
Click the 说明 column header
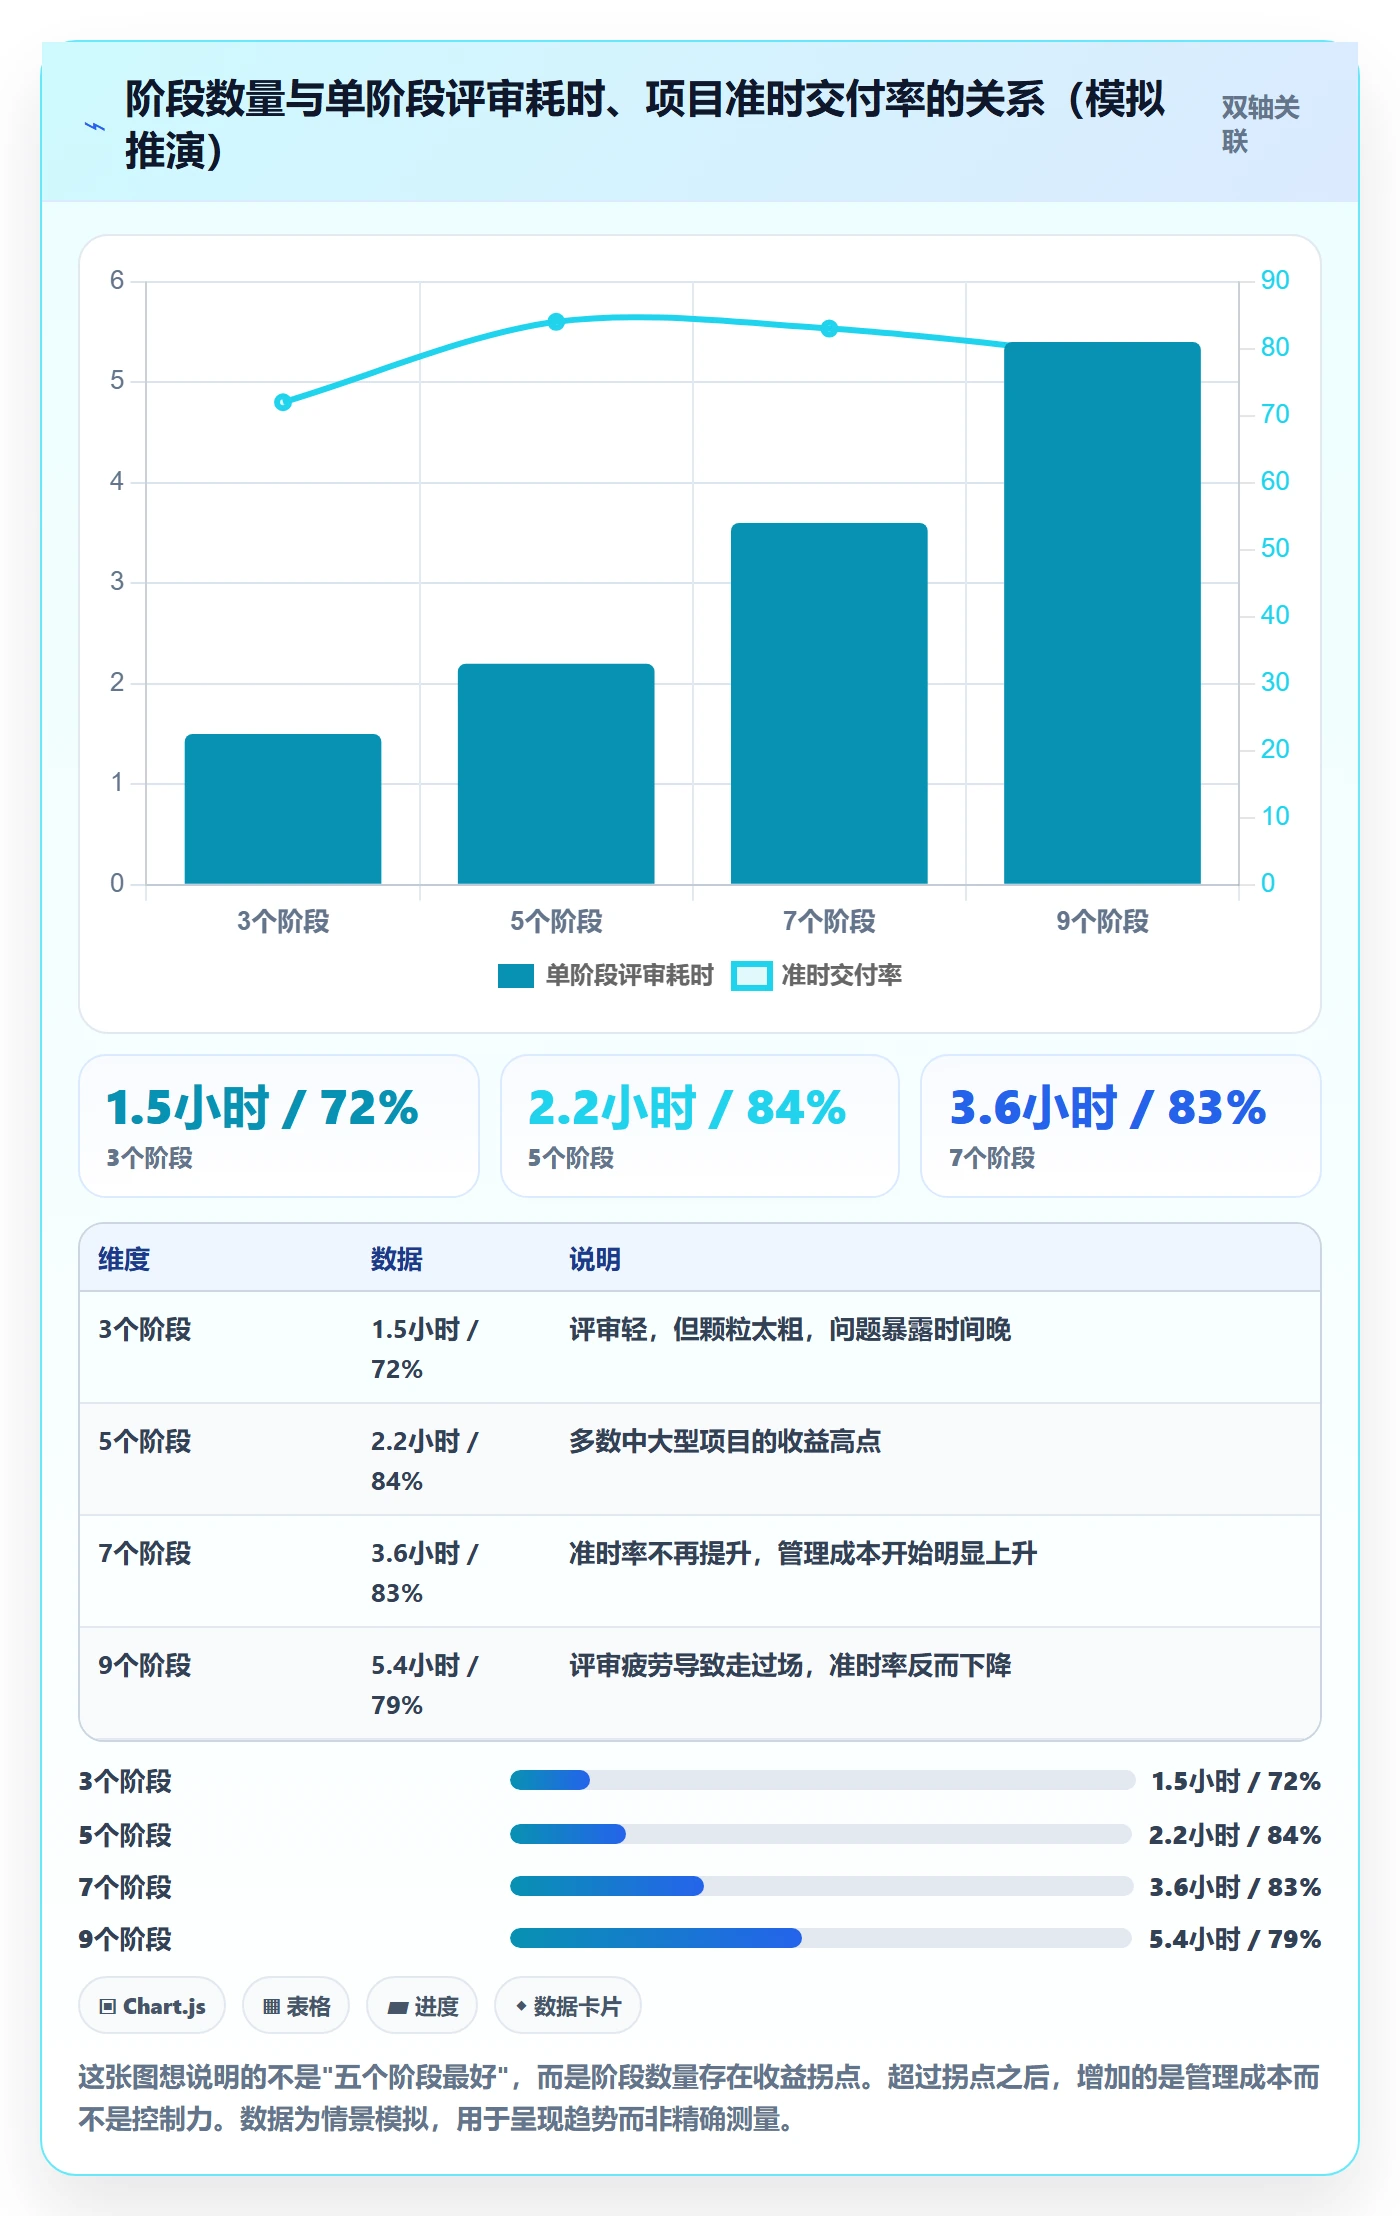click(x=595, y=1259)
